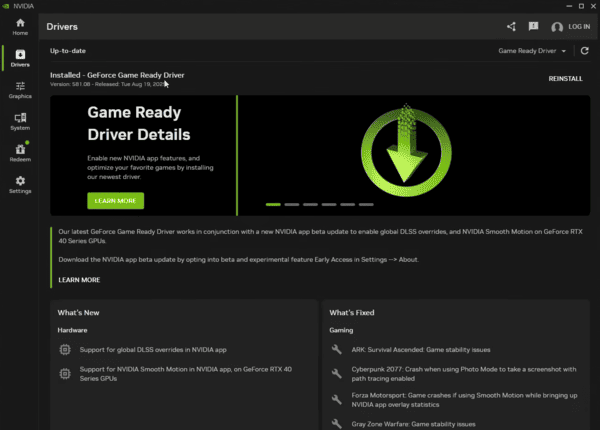
Task: Open LEARN MORE link below DLSS note
Action: [x=79, y=280]
